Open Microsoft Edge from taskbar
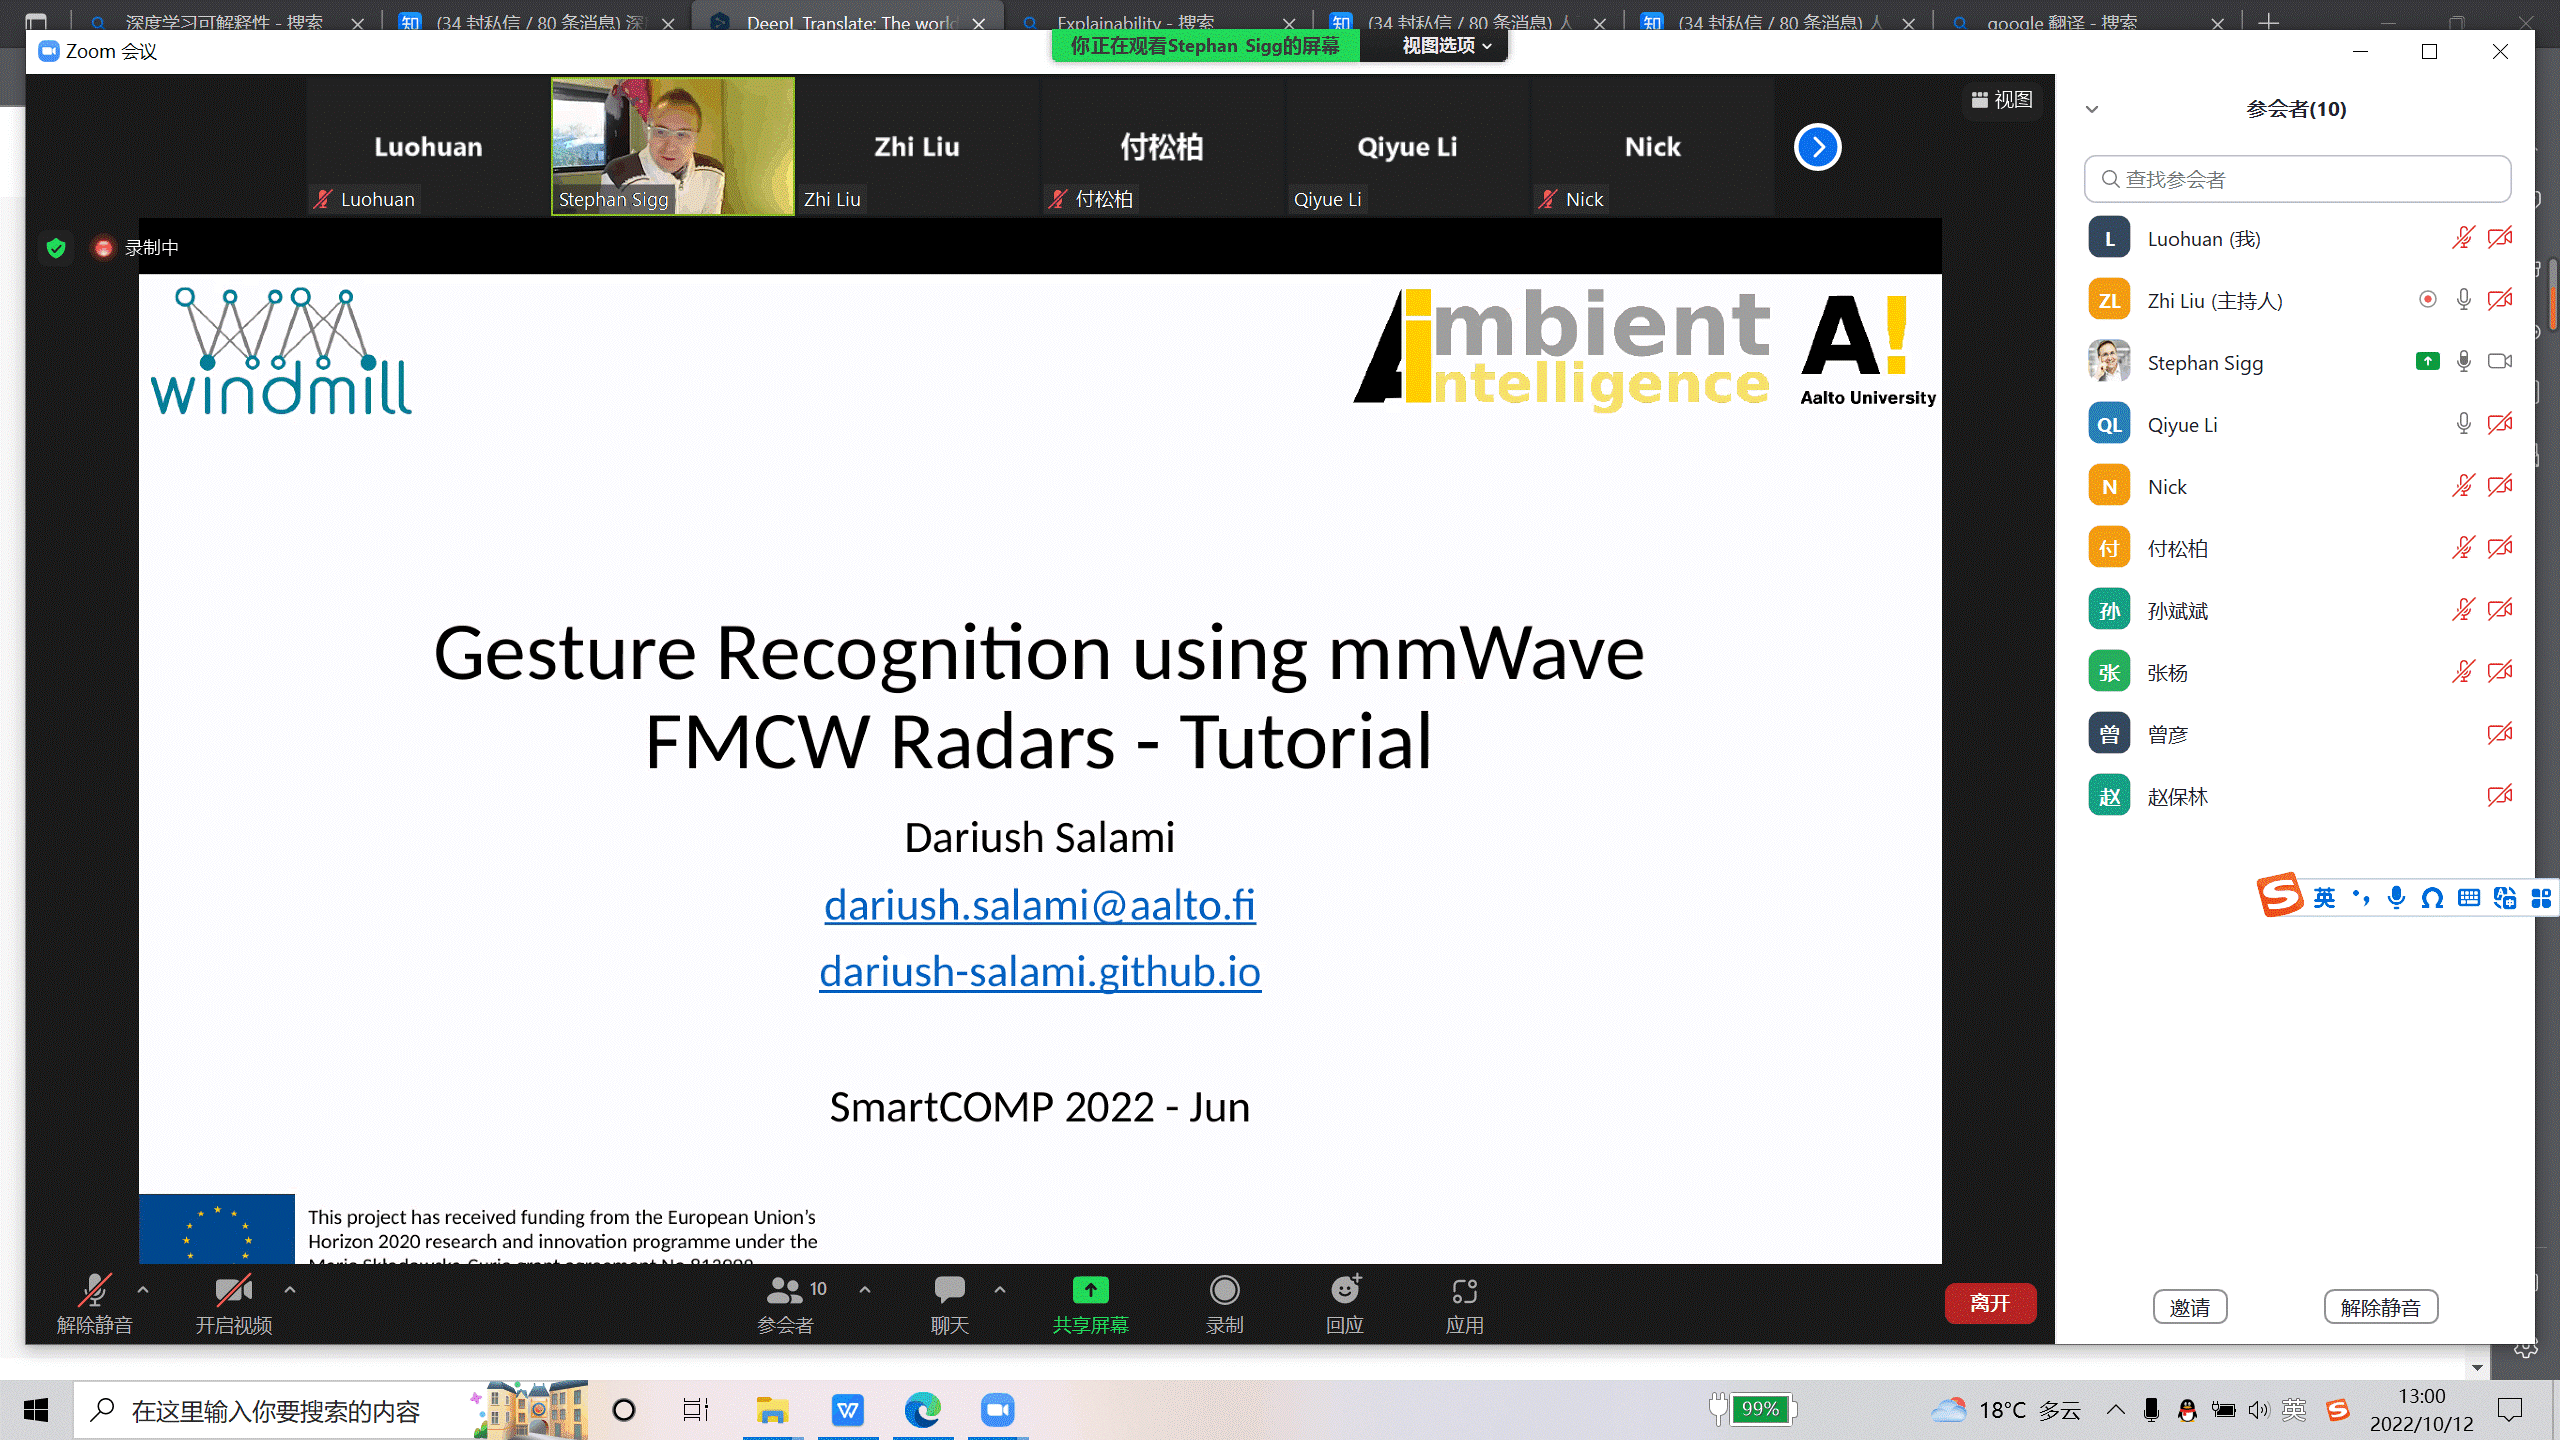The image size is (2560, 1440). [922, 1410]
